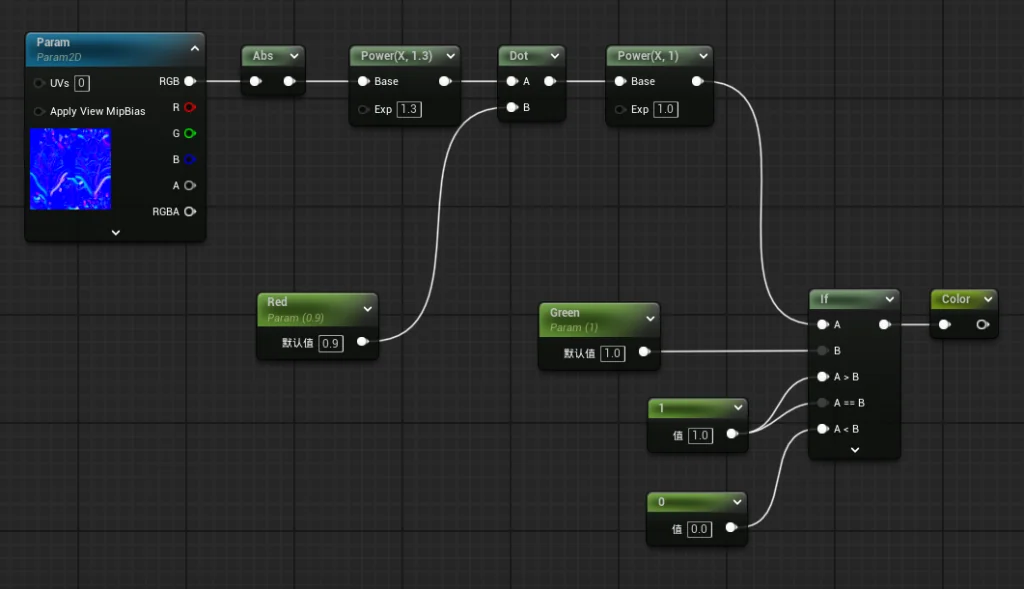This screenshot has height=589, width=1024.
Task: Open the Red param node dropdown
Action: 368,309
